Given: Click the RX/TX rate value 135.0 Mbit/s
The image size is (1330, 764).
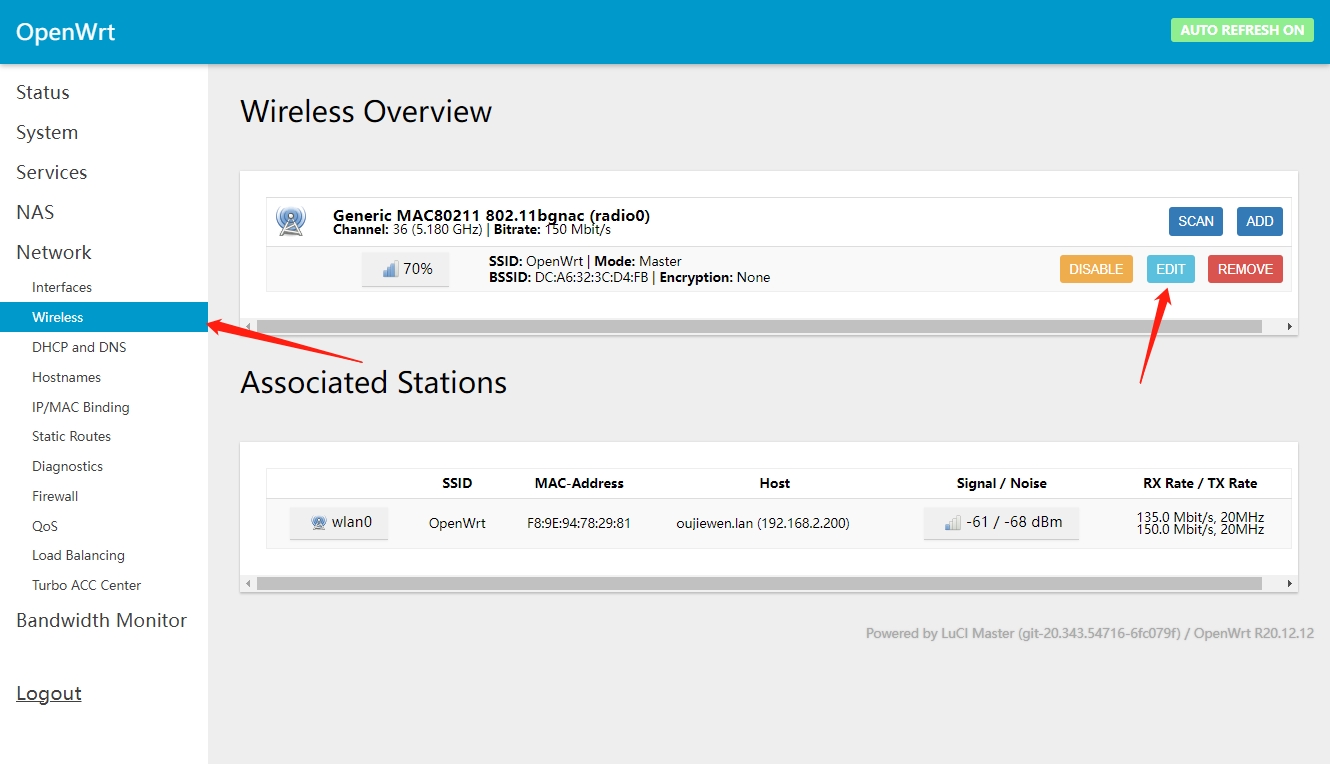Looking at the screenshot, I should click(x=1200, y=517).
